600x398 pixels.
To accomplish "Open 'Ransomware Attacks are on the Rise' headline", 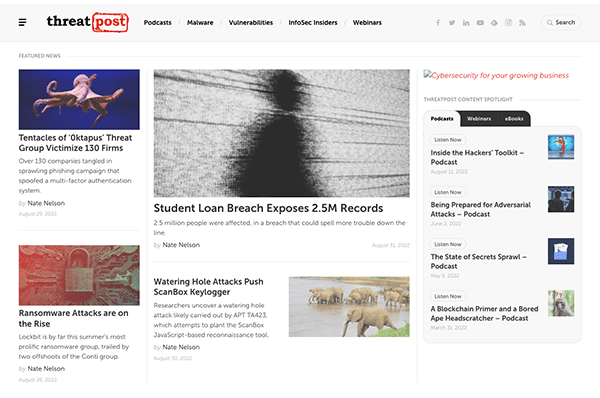I will [x=73, y=318].
